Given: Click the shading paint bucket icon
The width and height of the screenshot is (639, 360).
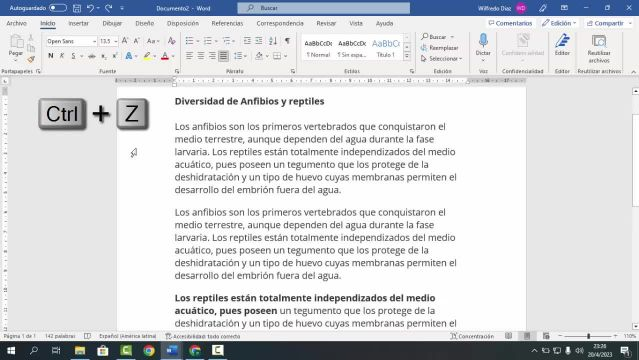Looking at the screenshot, I should click(259, 56).
